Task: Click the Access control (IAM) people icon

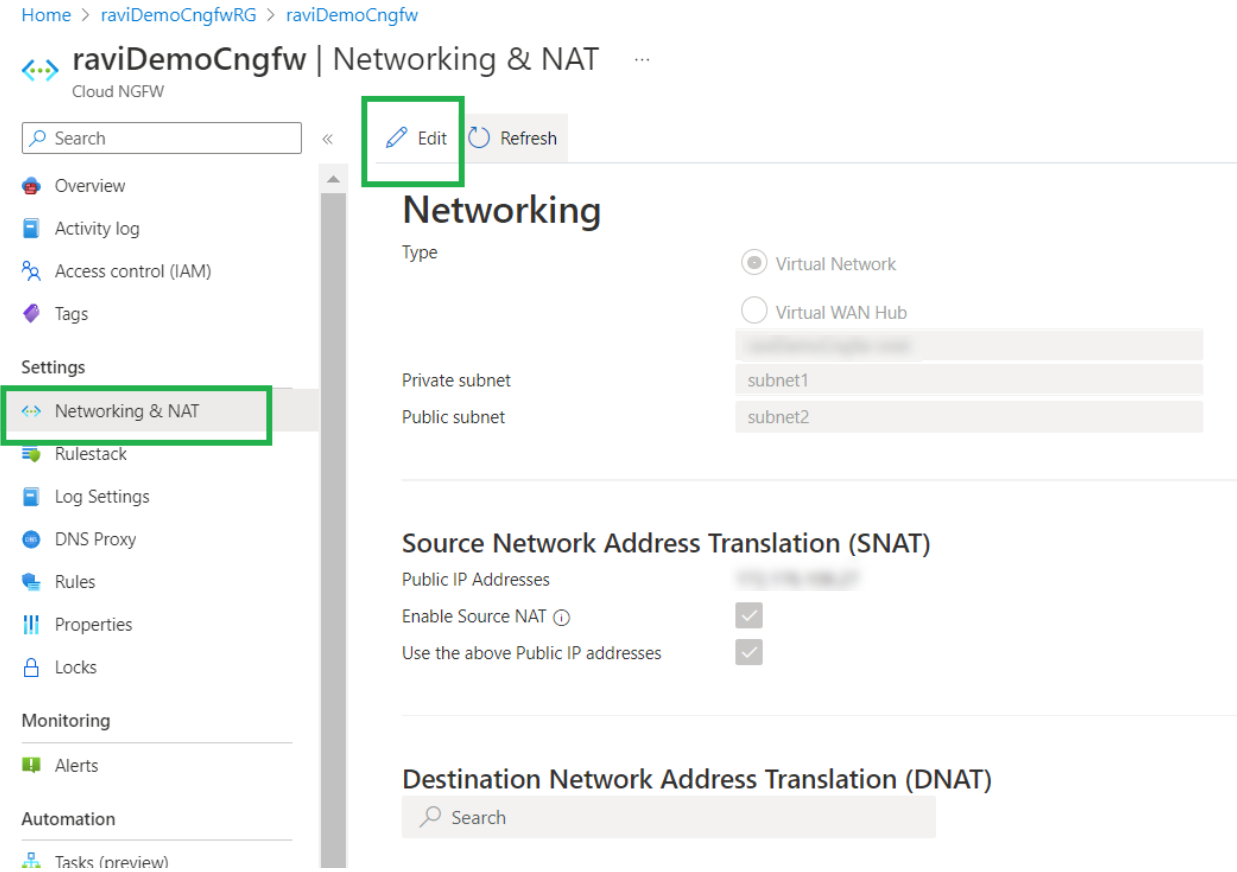Action: (32, 271)
